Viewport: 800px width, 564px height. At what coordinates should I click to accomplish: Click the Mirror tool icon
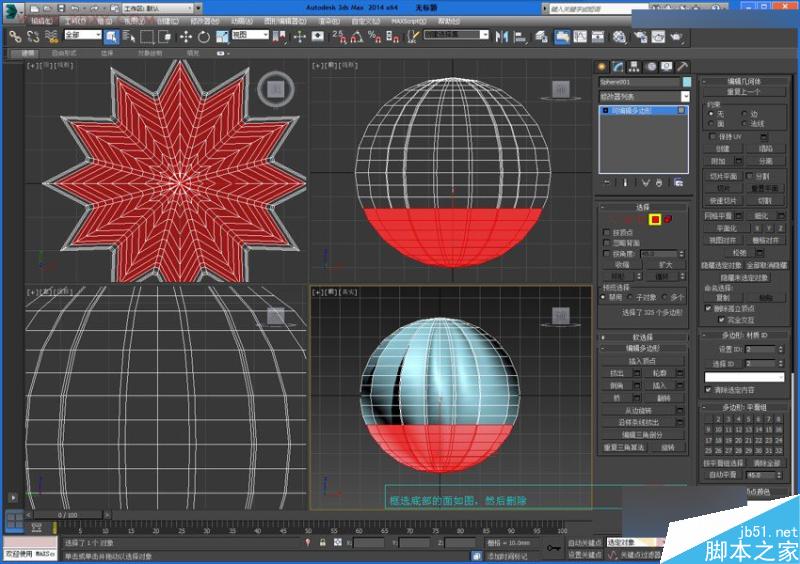[x=502, y=37]
